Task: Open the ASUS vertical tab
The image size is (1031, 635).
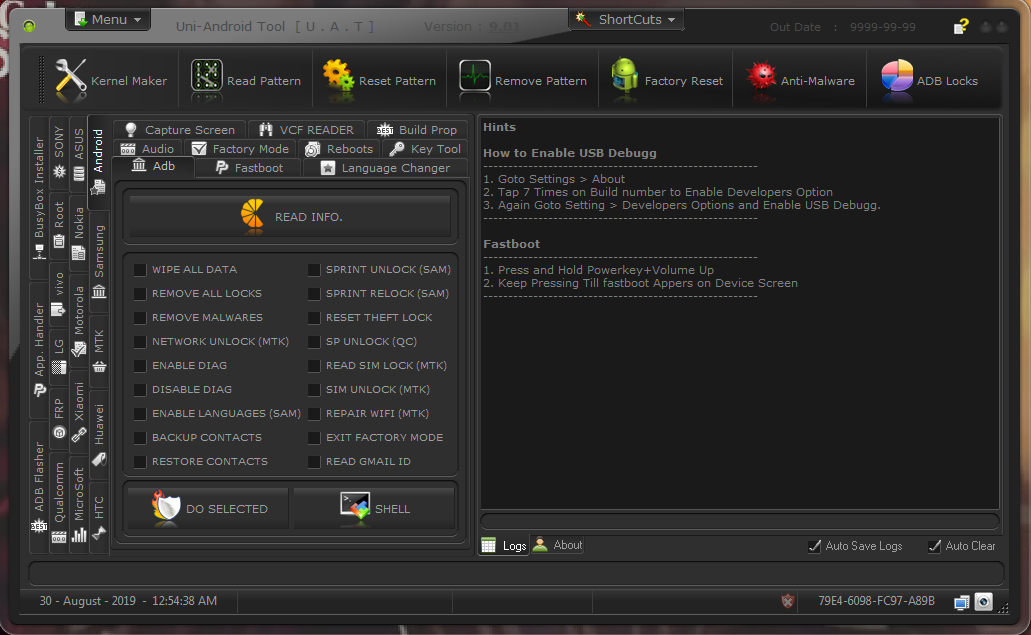Action: tap(78, 154)
